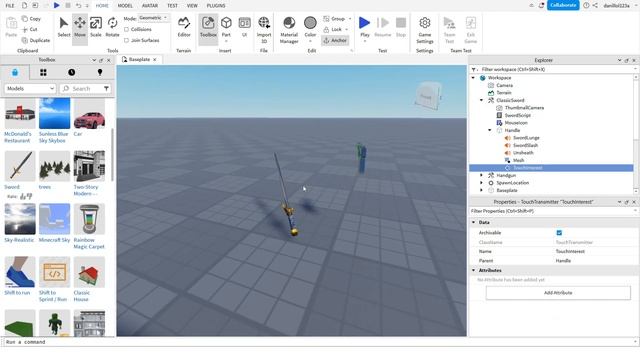
Task: Select ThumbnailCamera in the Explorer
Action: (524, 108)
